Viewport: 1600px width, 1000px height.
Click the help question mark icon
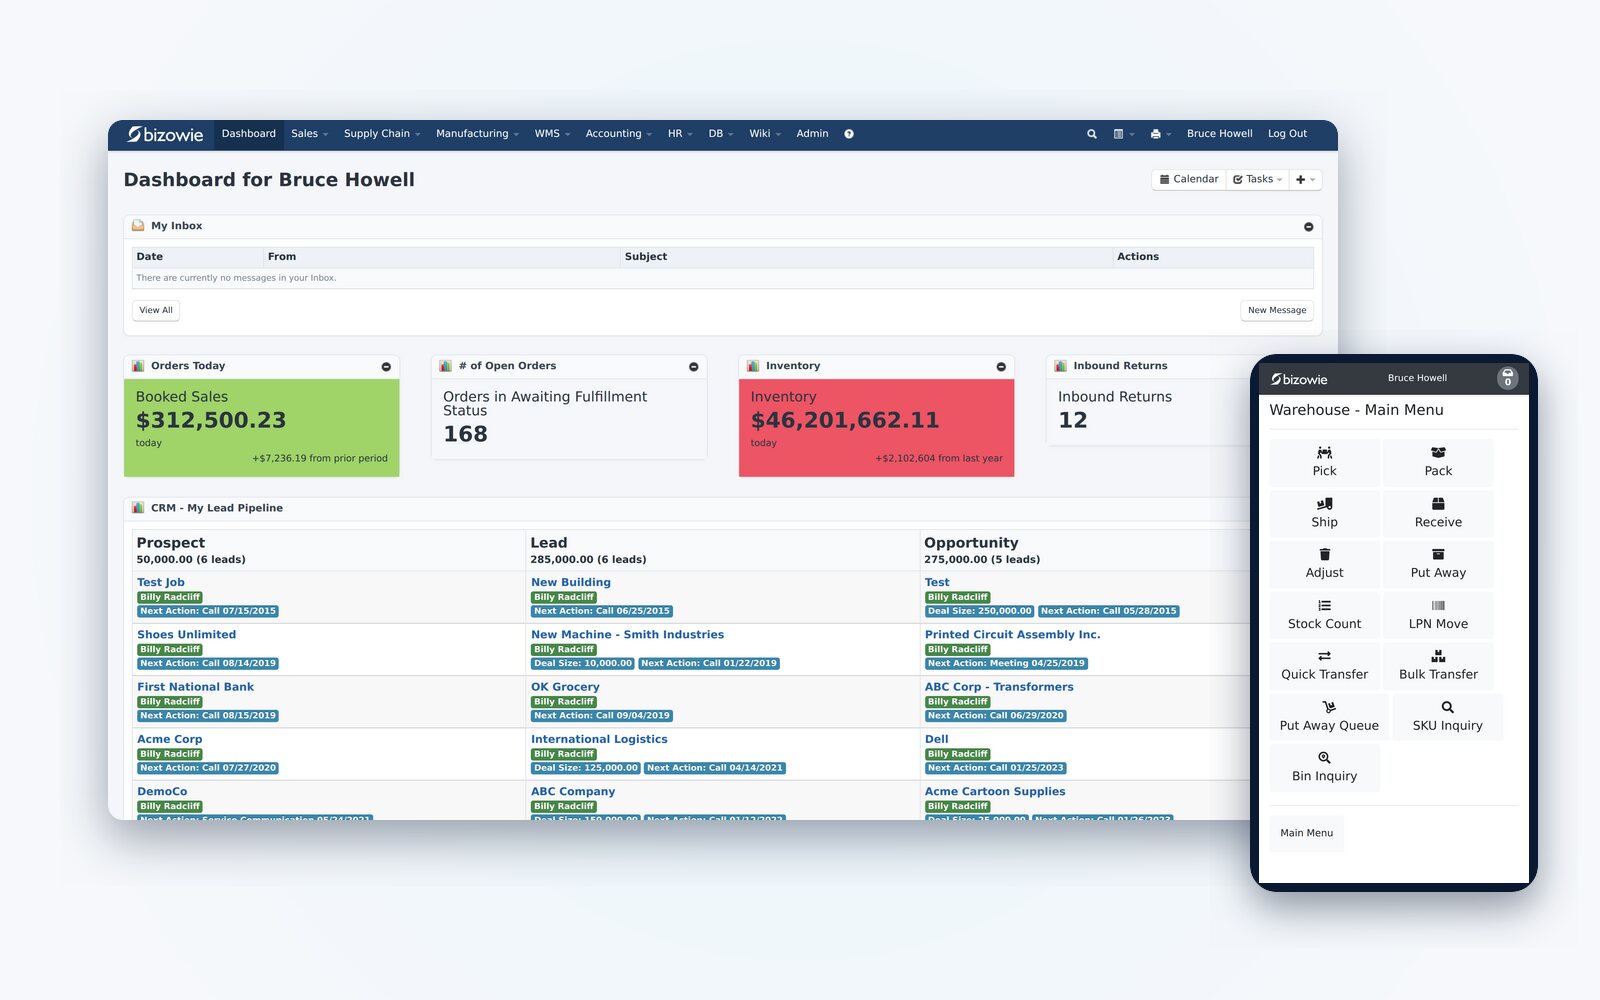click(x=849, y=134)
